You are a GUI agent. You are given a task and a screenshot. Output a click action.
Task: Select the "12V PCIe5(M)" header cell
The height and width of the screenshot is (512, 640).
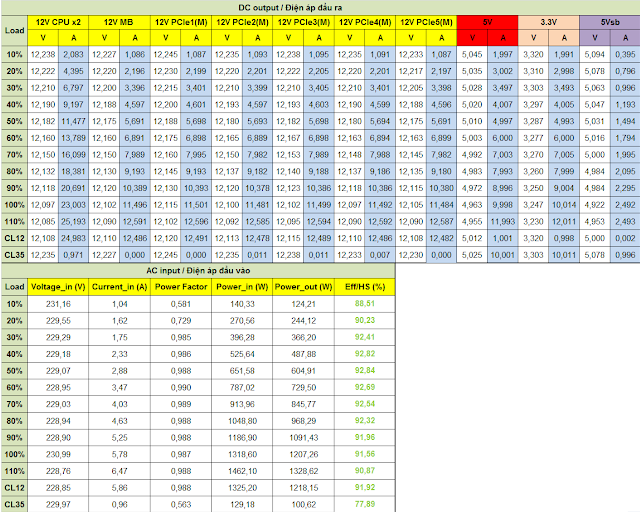426,20
